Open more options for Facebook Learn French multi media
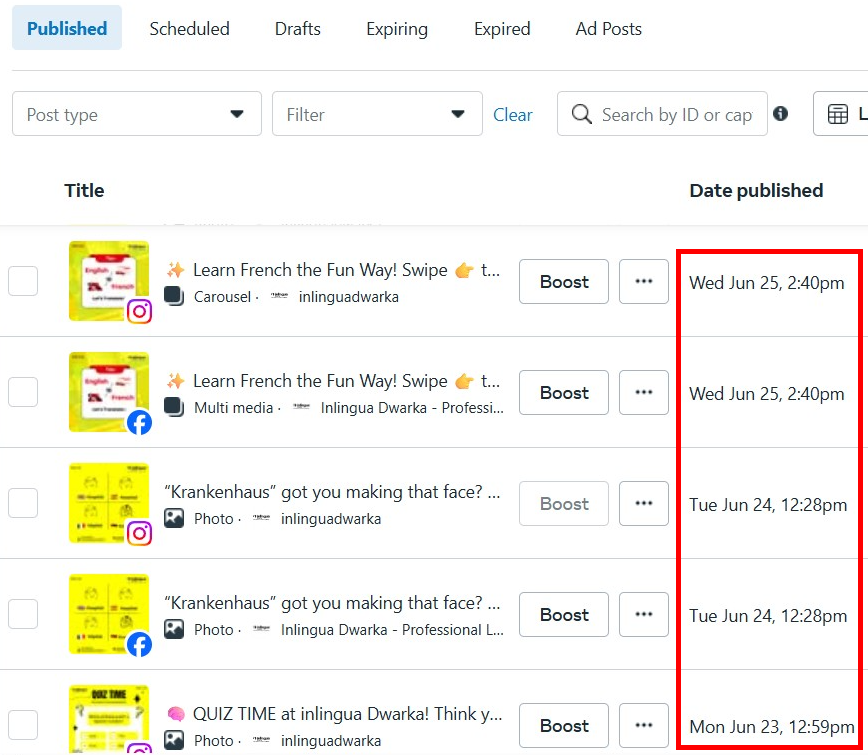 pos(644,392)
